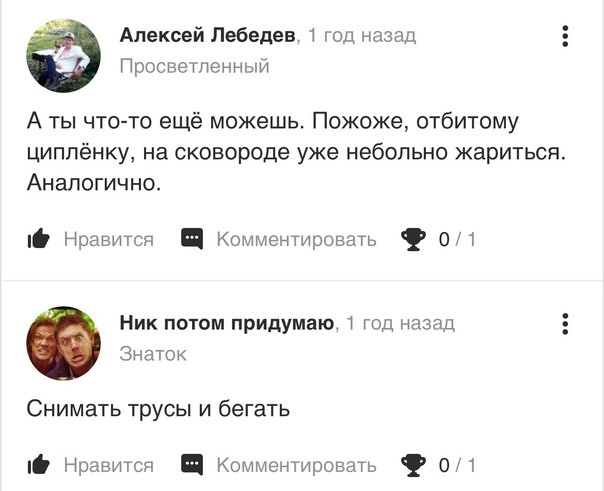Open the three-dot menu on Алексей Лебедев's answer
Screen dimensions: 604x491
[x=565, y=36]
